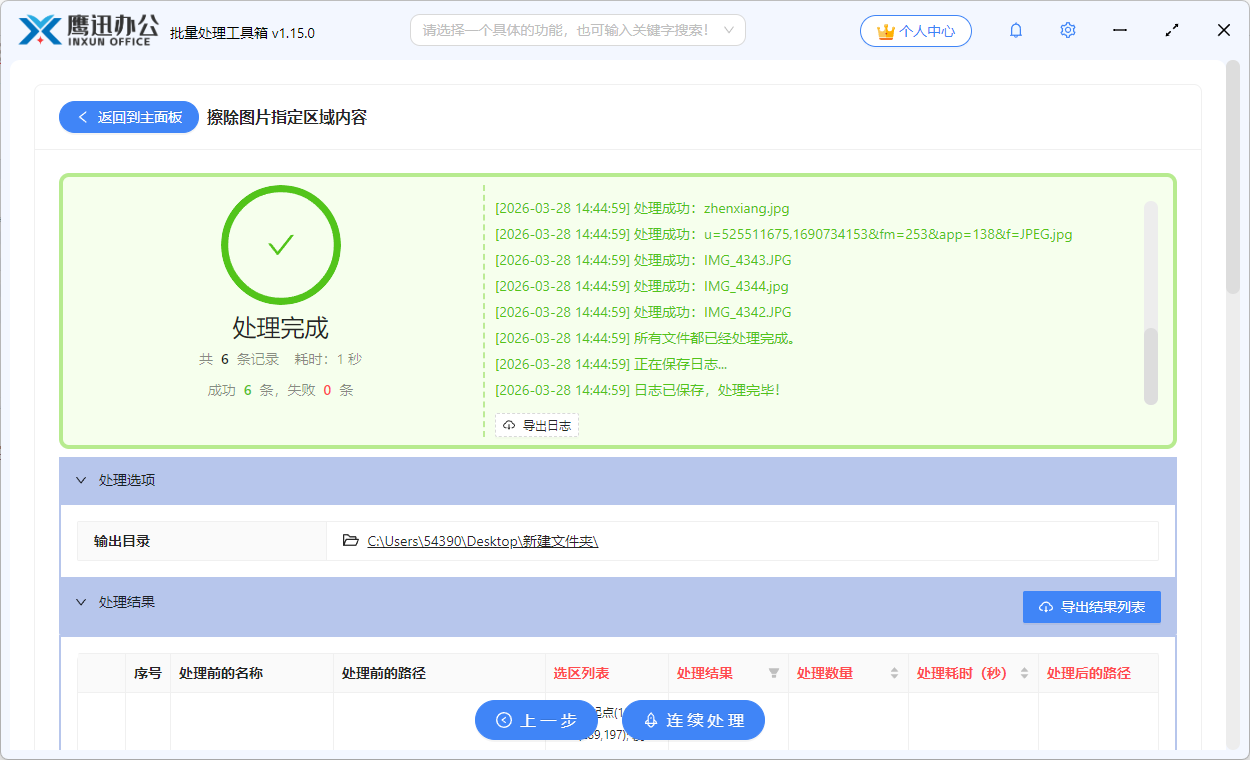This screenshot has width=1250, height=760.
Task: Return to main panel via 返回到主面板
Action: (128, 117)
